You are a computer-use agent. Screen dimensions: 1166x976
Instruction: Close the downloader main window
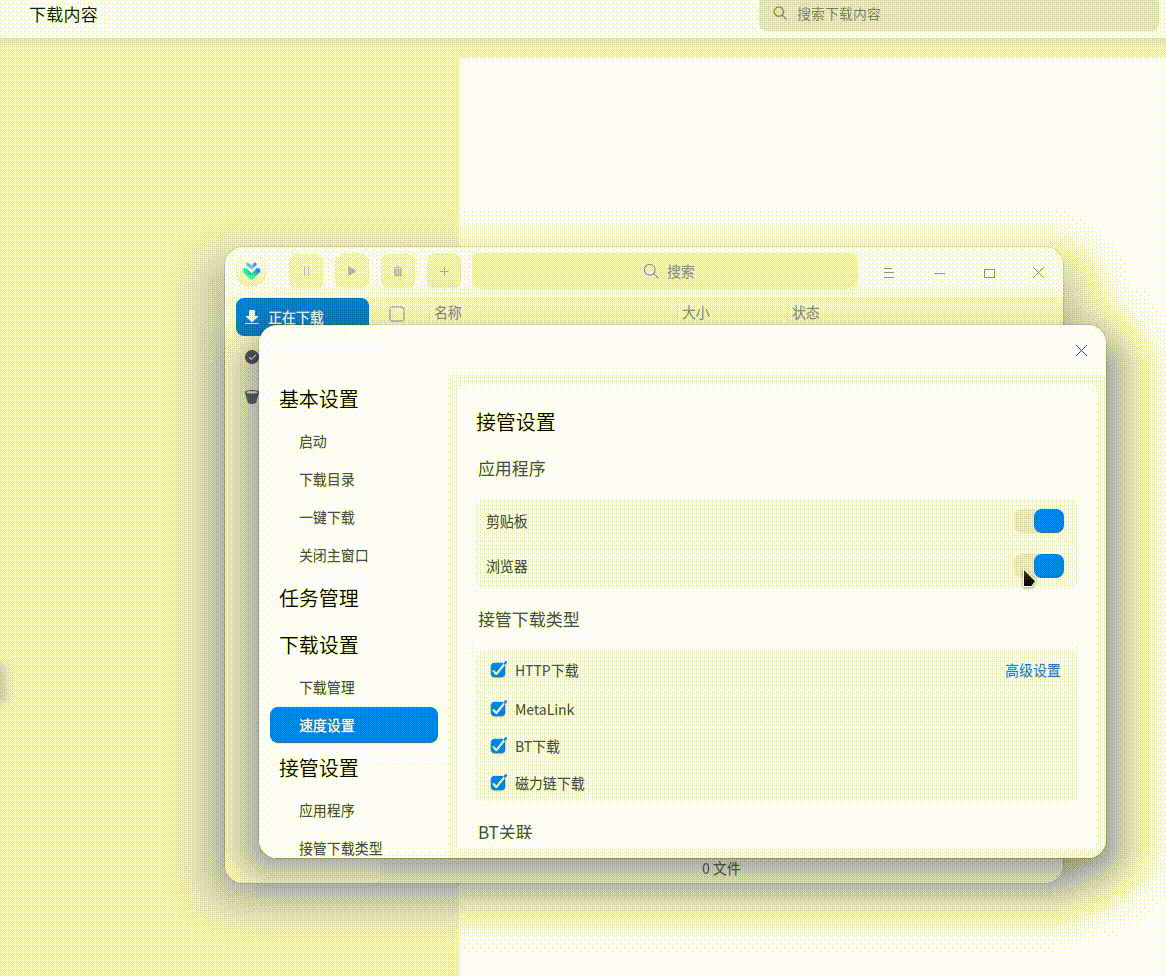coord(1039,273)
